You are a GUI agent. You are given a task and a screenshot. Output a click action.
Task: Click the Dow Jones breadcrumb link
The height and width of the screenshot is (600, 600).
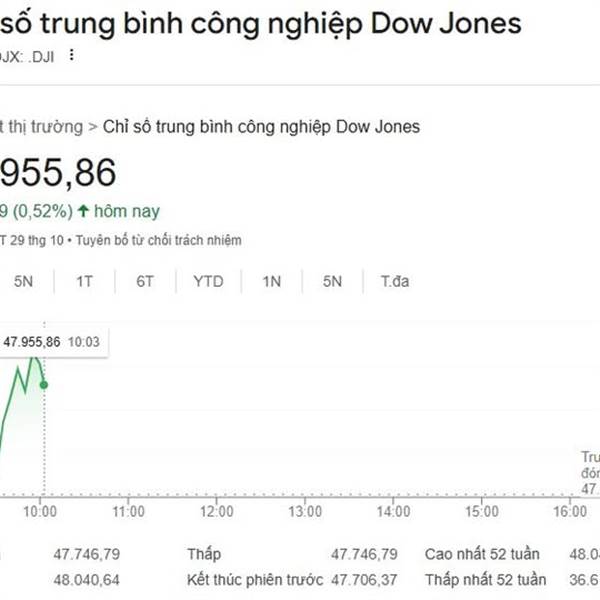coord(262,126)
